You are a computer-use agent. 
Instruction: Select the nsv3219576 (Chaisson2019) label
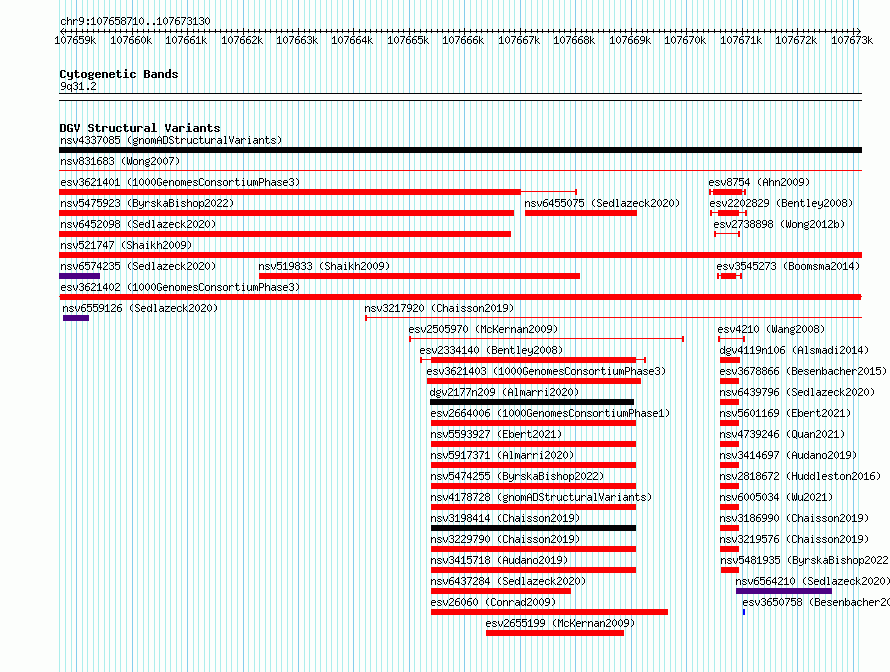(x=794, y=539)
